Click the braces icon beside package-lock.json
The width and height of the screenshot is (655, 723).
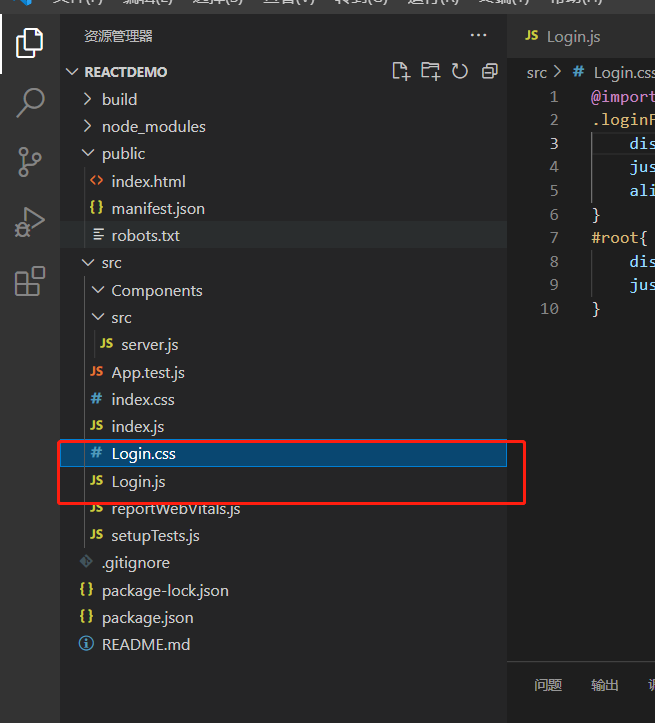(x=86, y=589)
